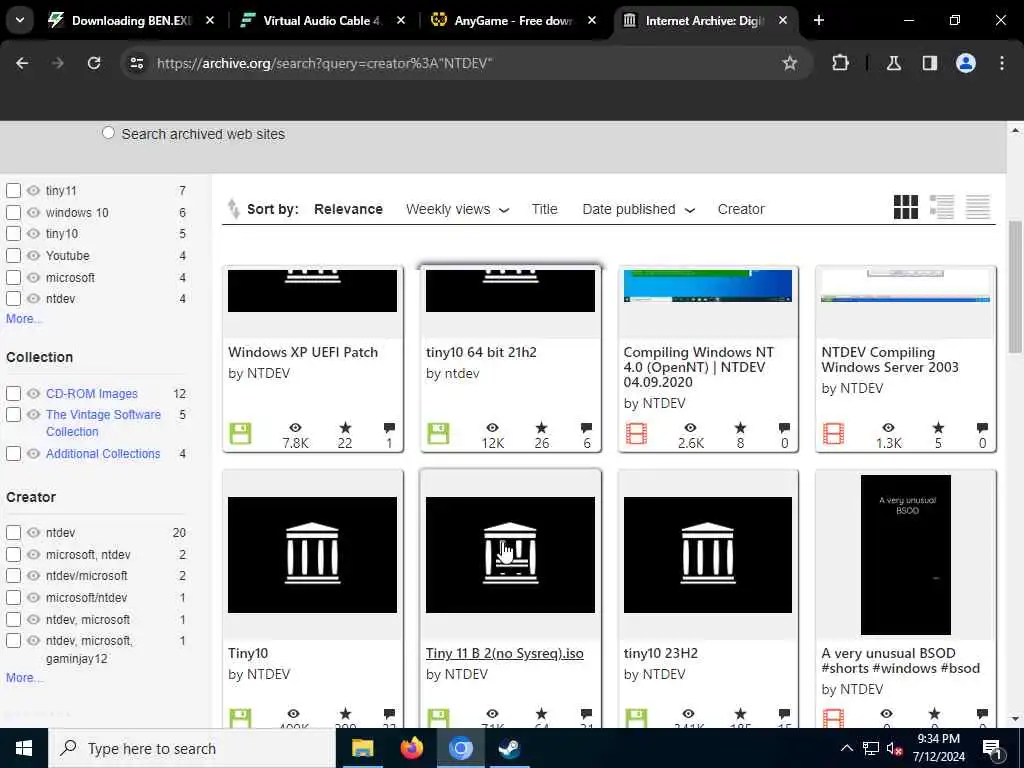
Task: Check the Additional Collections checkbox
Action: (x=13, y=453)
